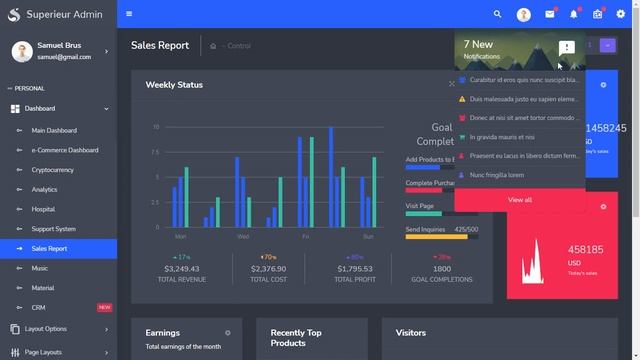Expand Samuel Brus profile chevron
Image resolution: width=640 pixels, height=360 pixels.
107,51
